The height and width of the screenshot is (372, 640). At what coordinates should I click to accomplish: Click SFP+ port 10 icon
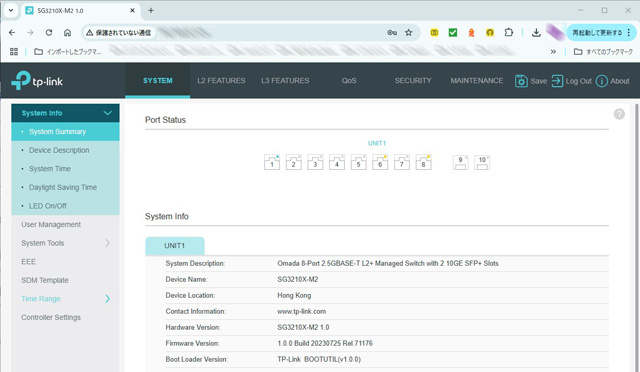point(482,163)
